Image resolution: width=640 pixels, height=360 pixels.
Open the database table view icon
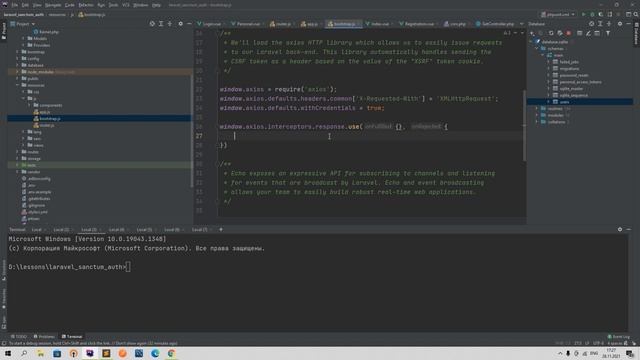coord(579,33)
